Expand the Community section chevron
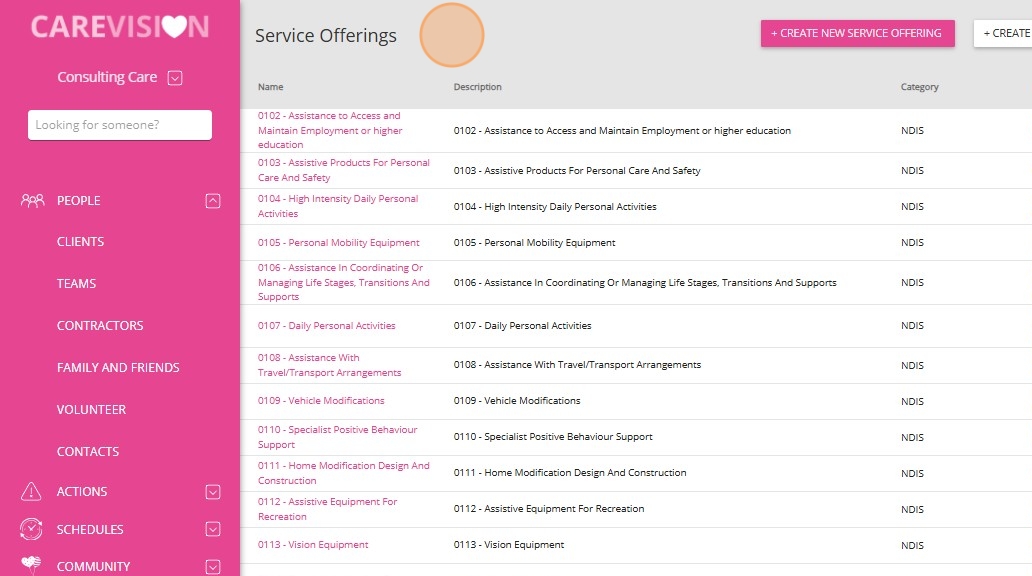1032x576 pixels. point(213,566)
